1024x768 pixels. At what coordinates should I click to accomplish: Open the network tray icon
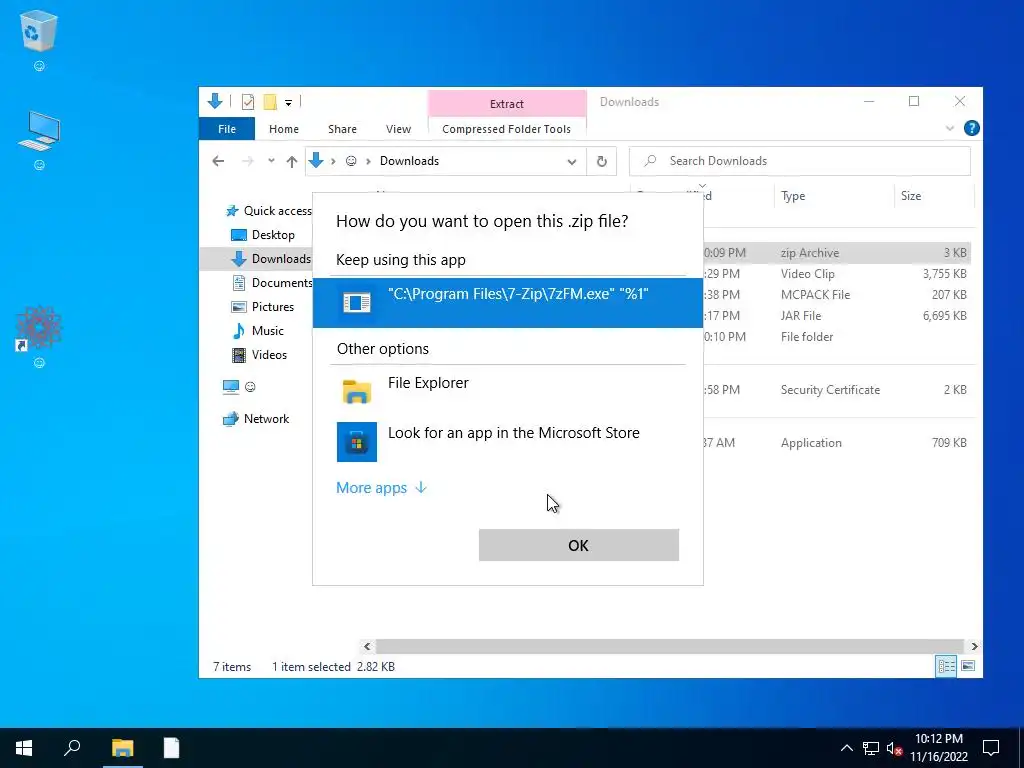(x=871, y=748)
